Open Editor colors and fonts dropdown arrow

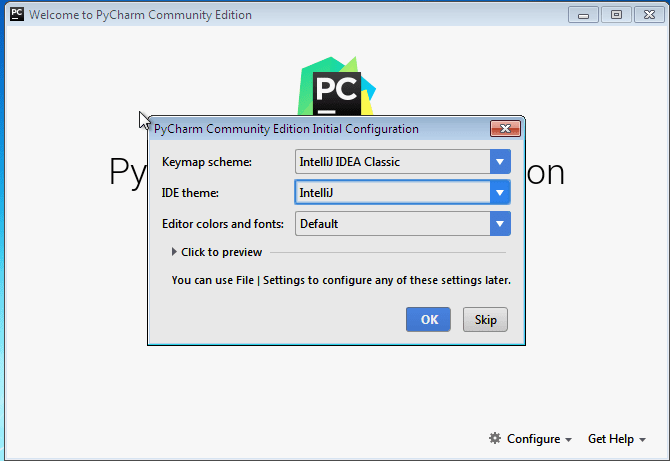(500, 224)
